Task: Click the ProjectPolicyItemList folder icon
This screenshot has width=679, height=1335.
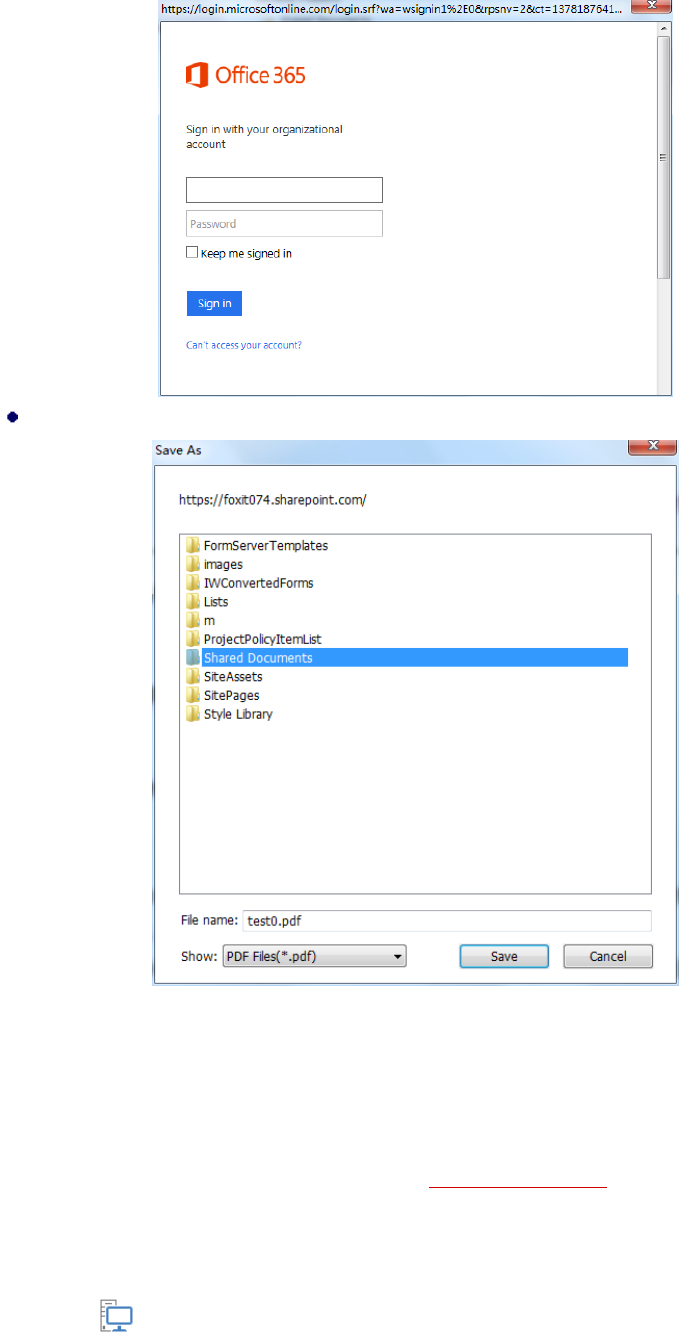Action: 193,639
